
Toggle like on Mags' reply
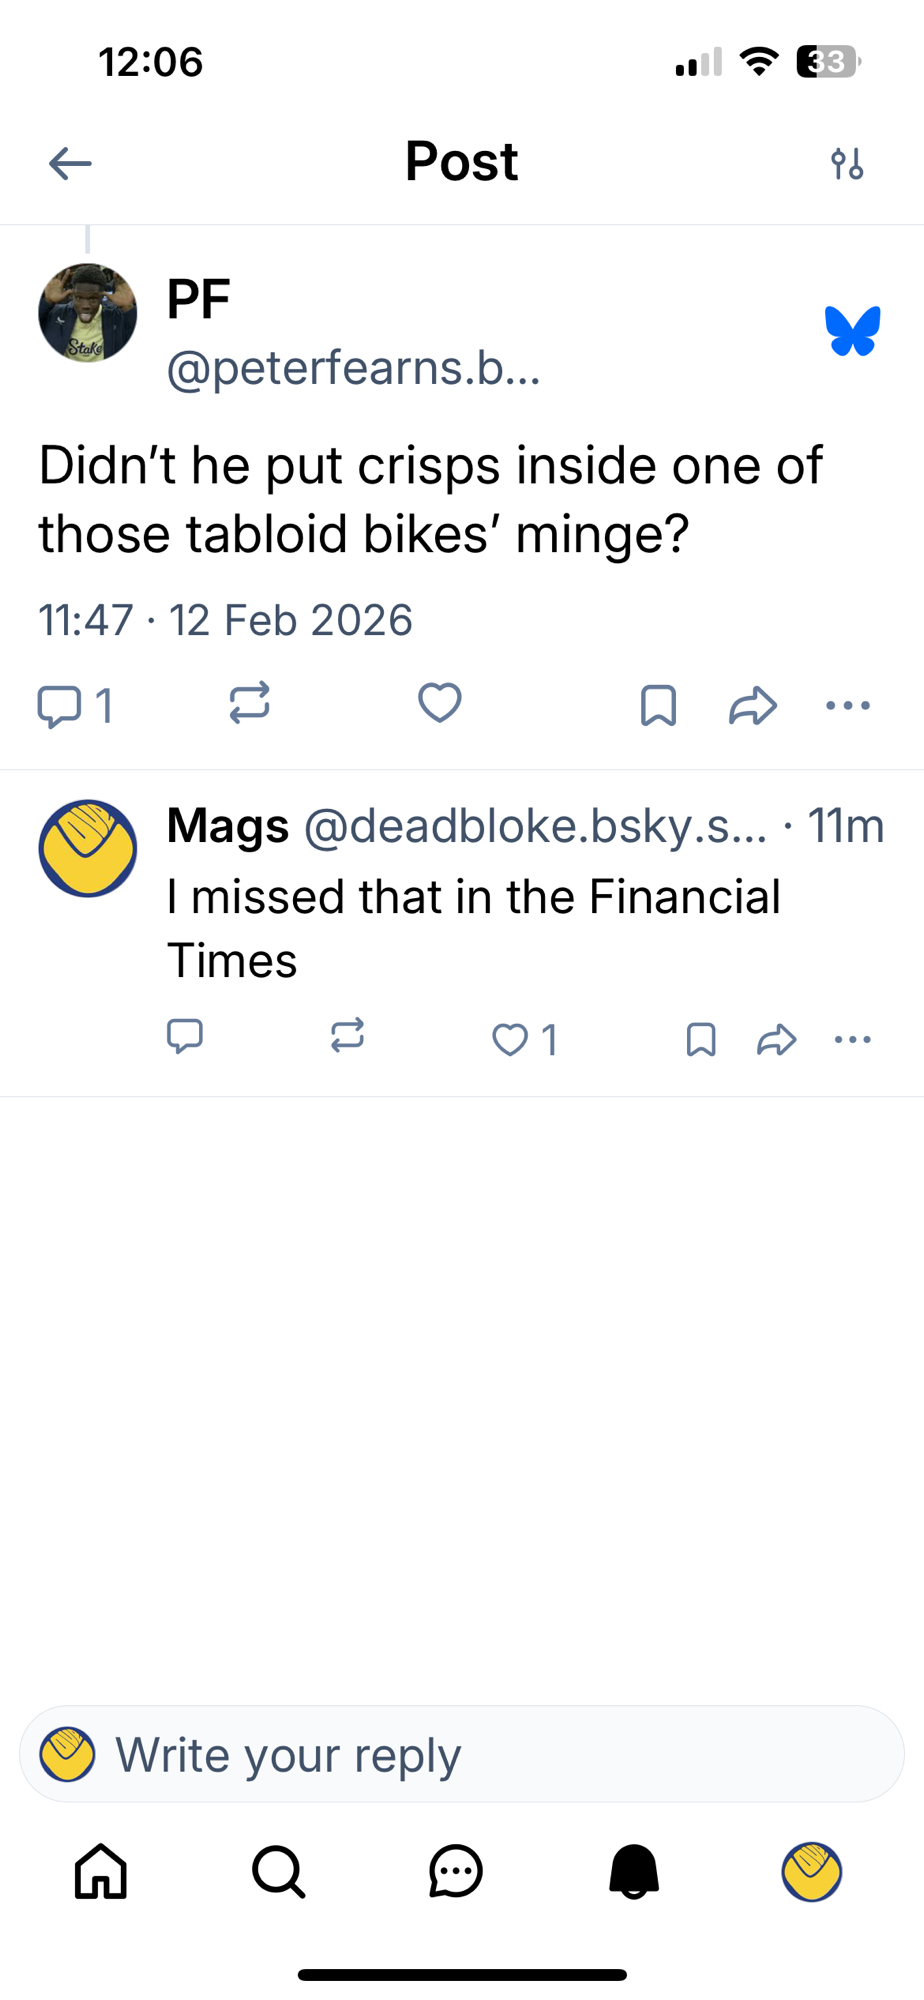pos(510,1040)
